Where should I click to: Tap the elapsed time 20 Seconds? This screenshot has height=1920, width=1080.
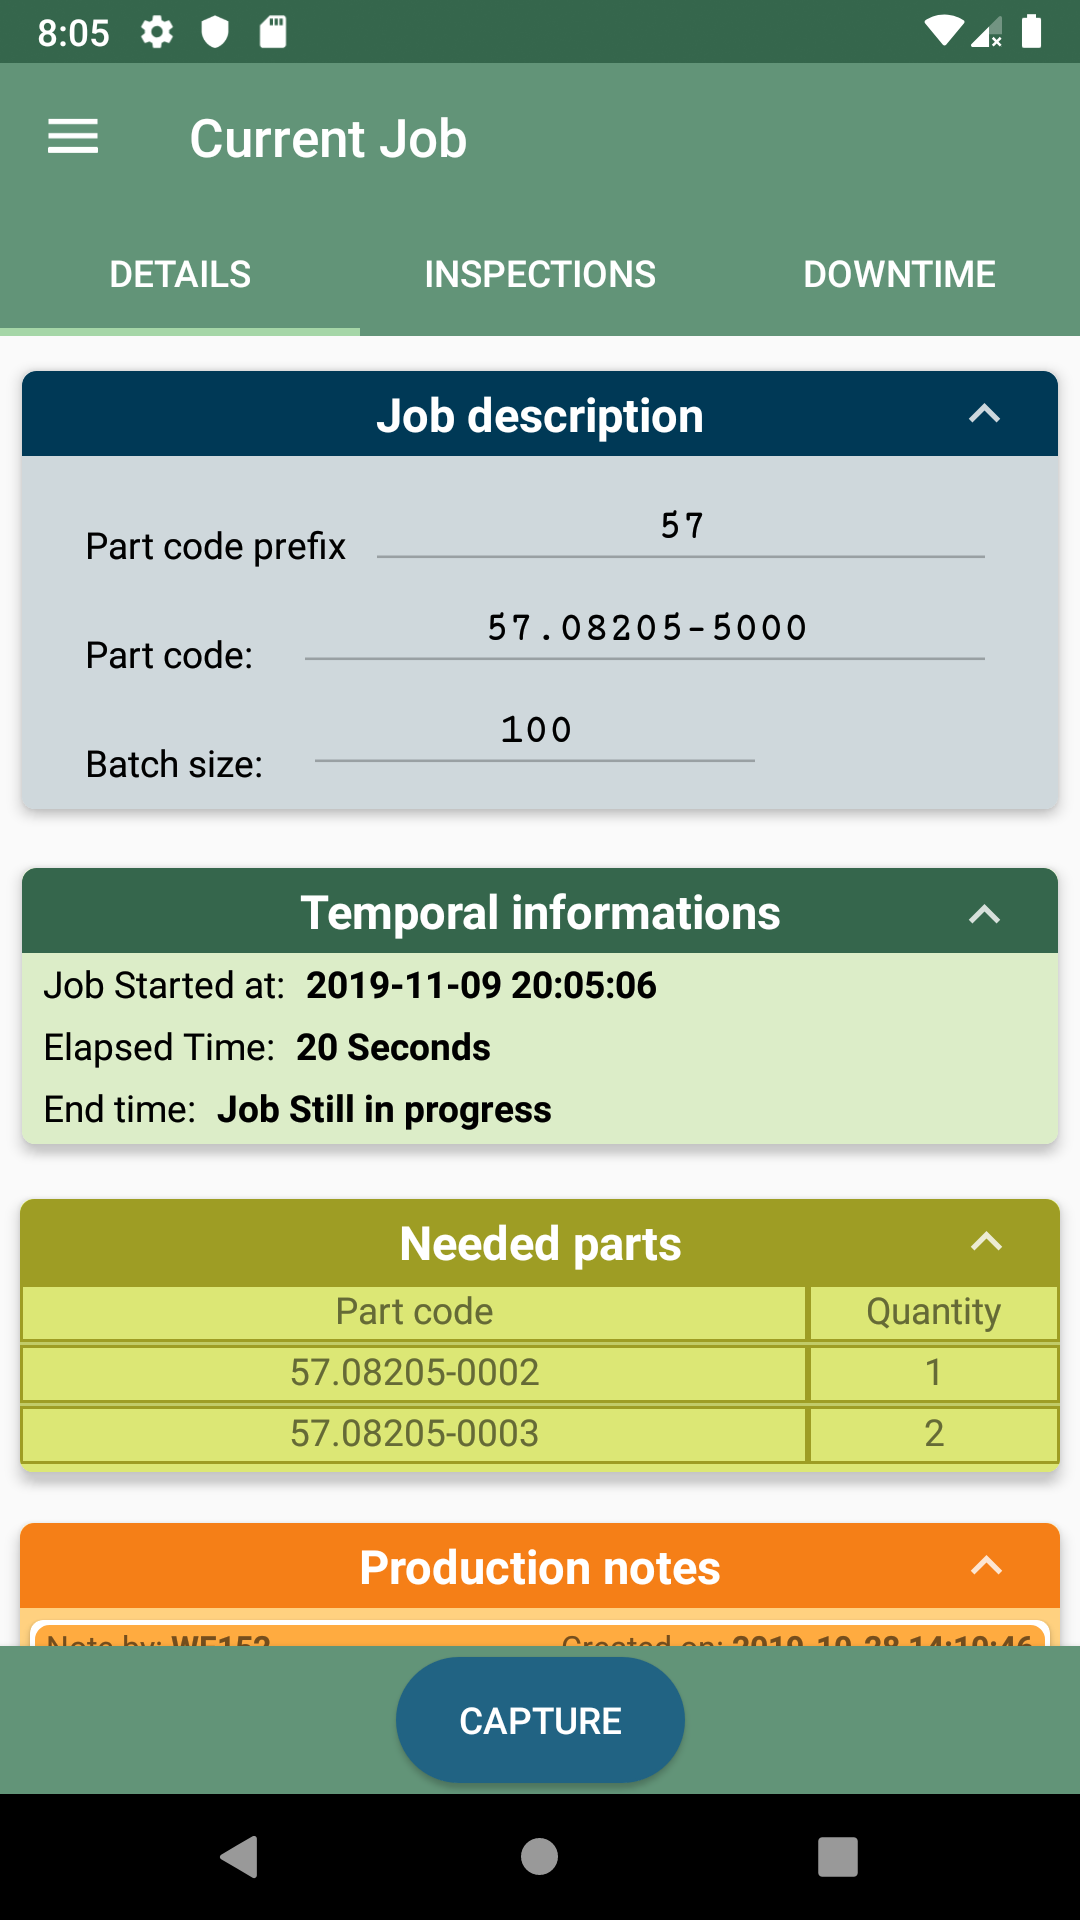393,1047
